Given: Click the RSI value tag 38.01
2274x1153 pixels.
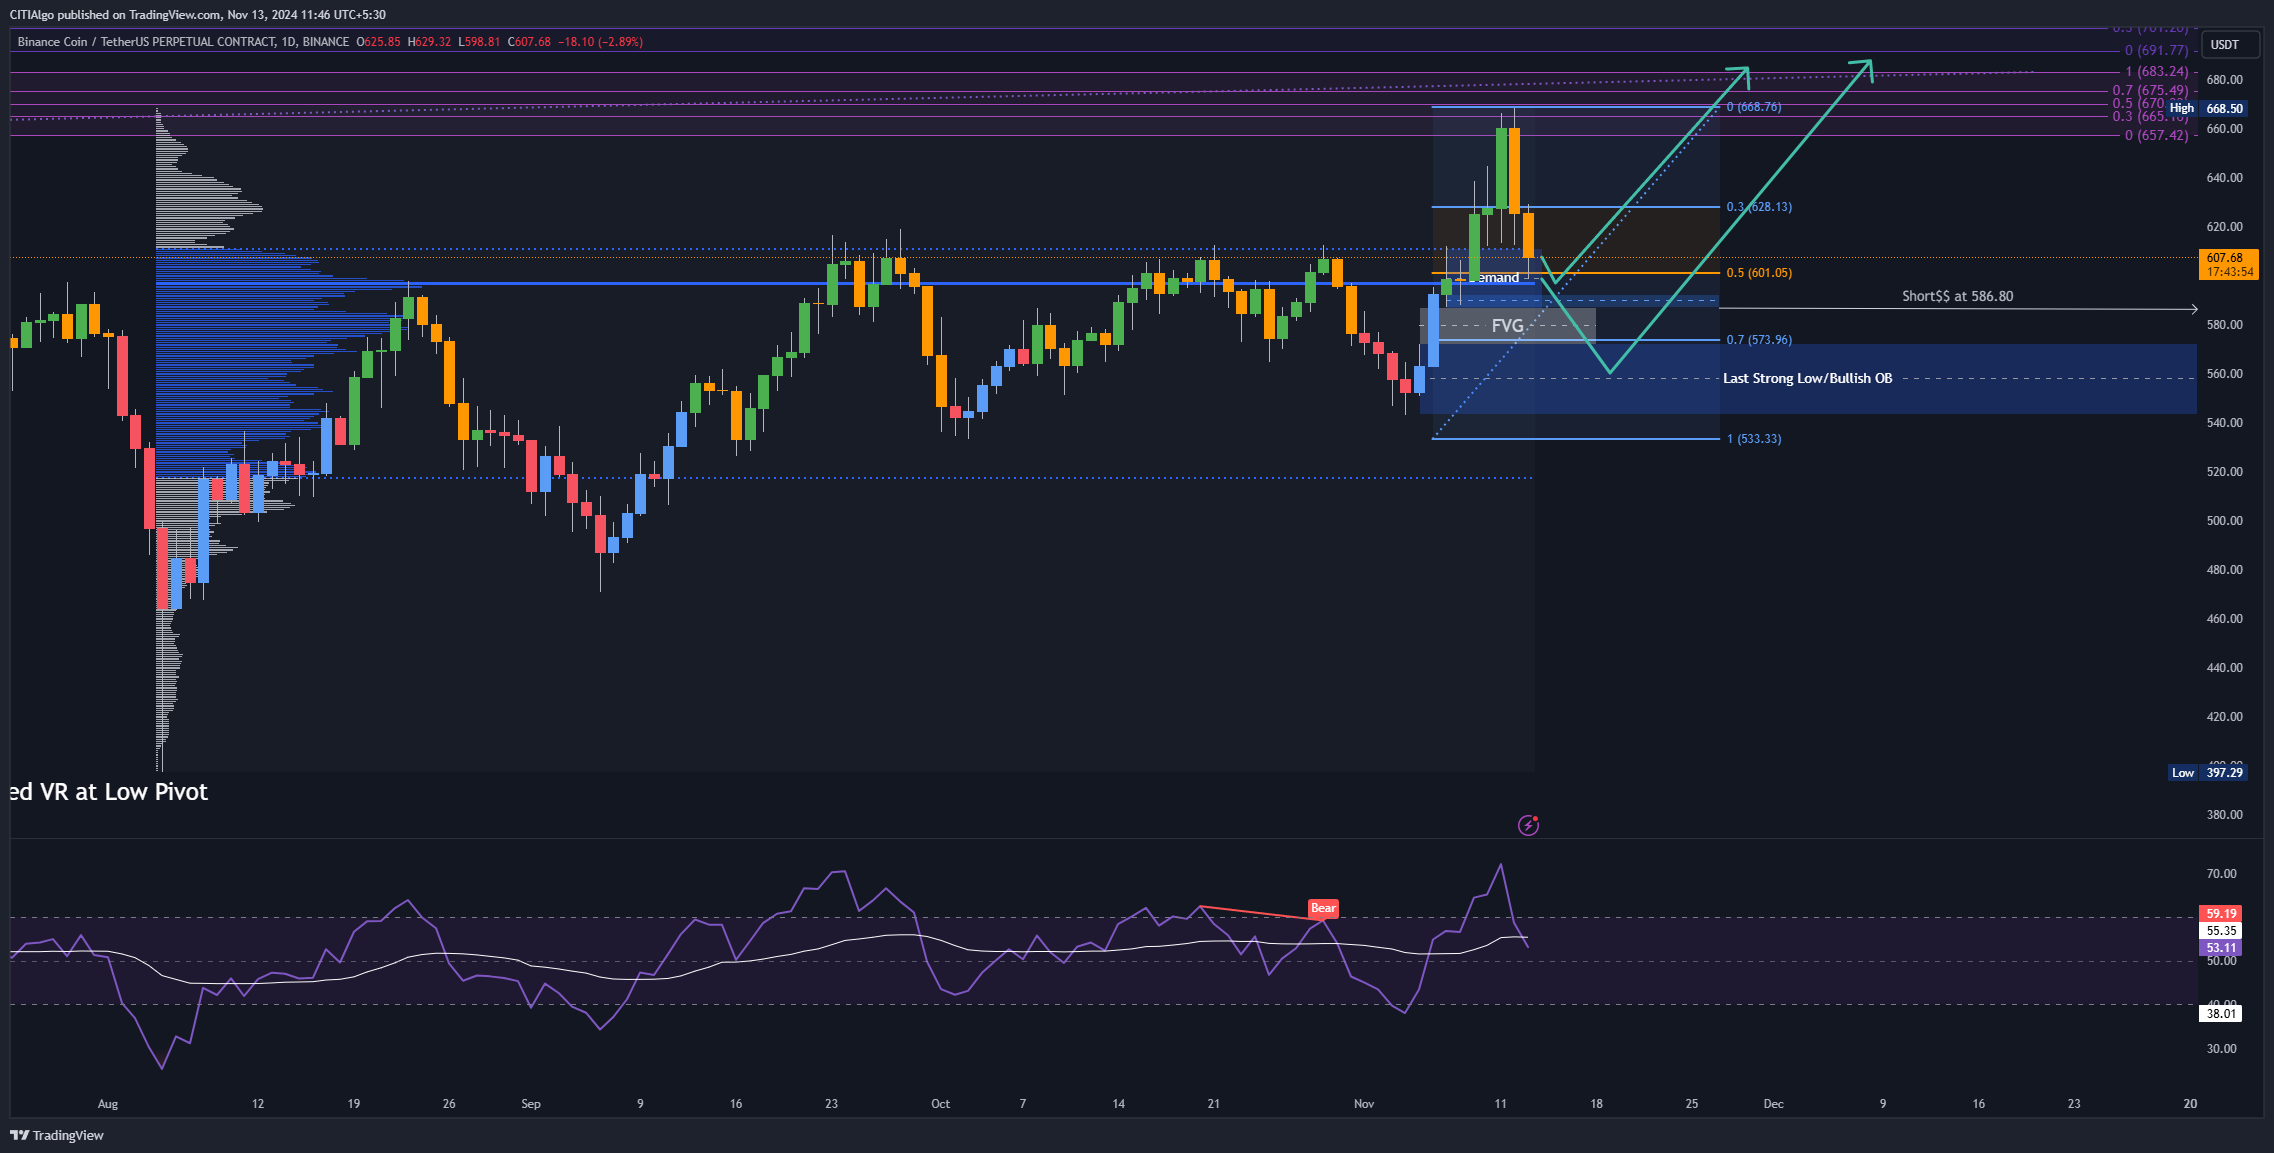Looking at the screenshot, I should (2220, 1014).
